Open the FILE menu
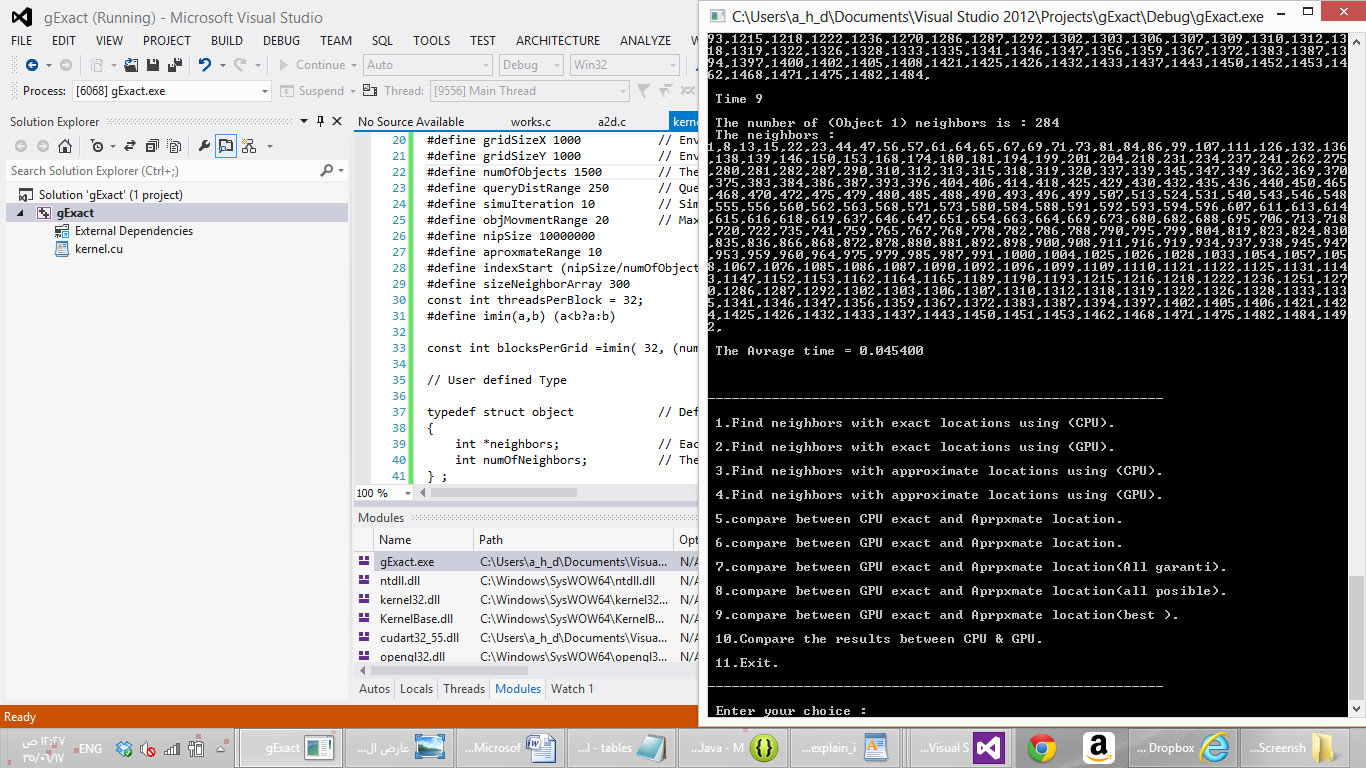The width and height of the screenshot is (1366, 768). tap(22, 41)
